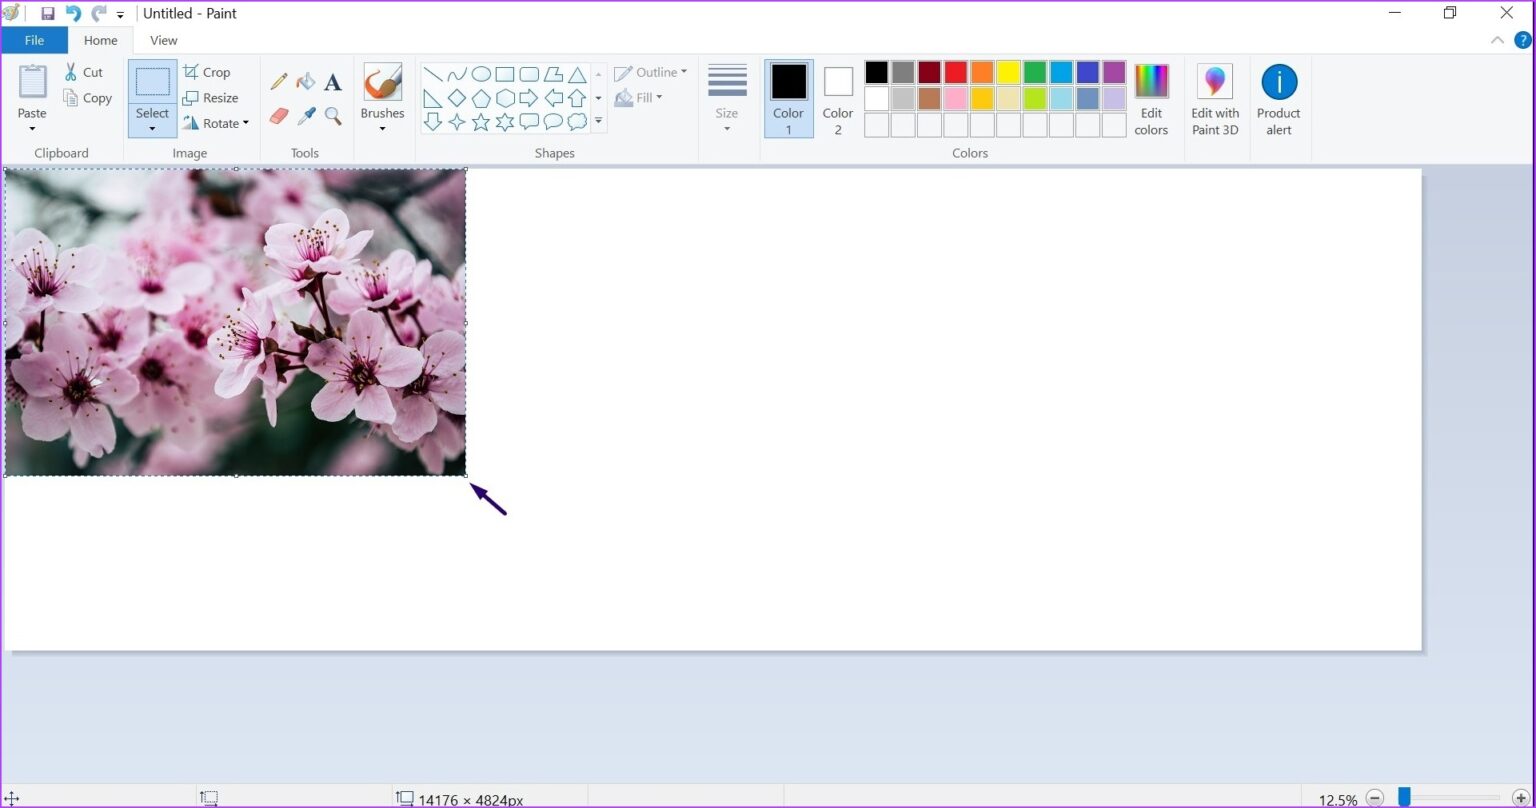Click the Crop tool
This screenshot has height=808, width=1536.
(x=209, y=71)
